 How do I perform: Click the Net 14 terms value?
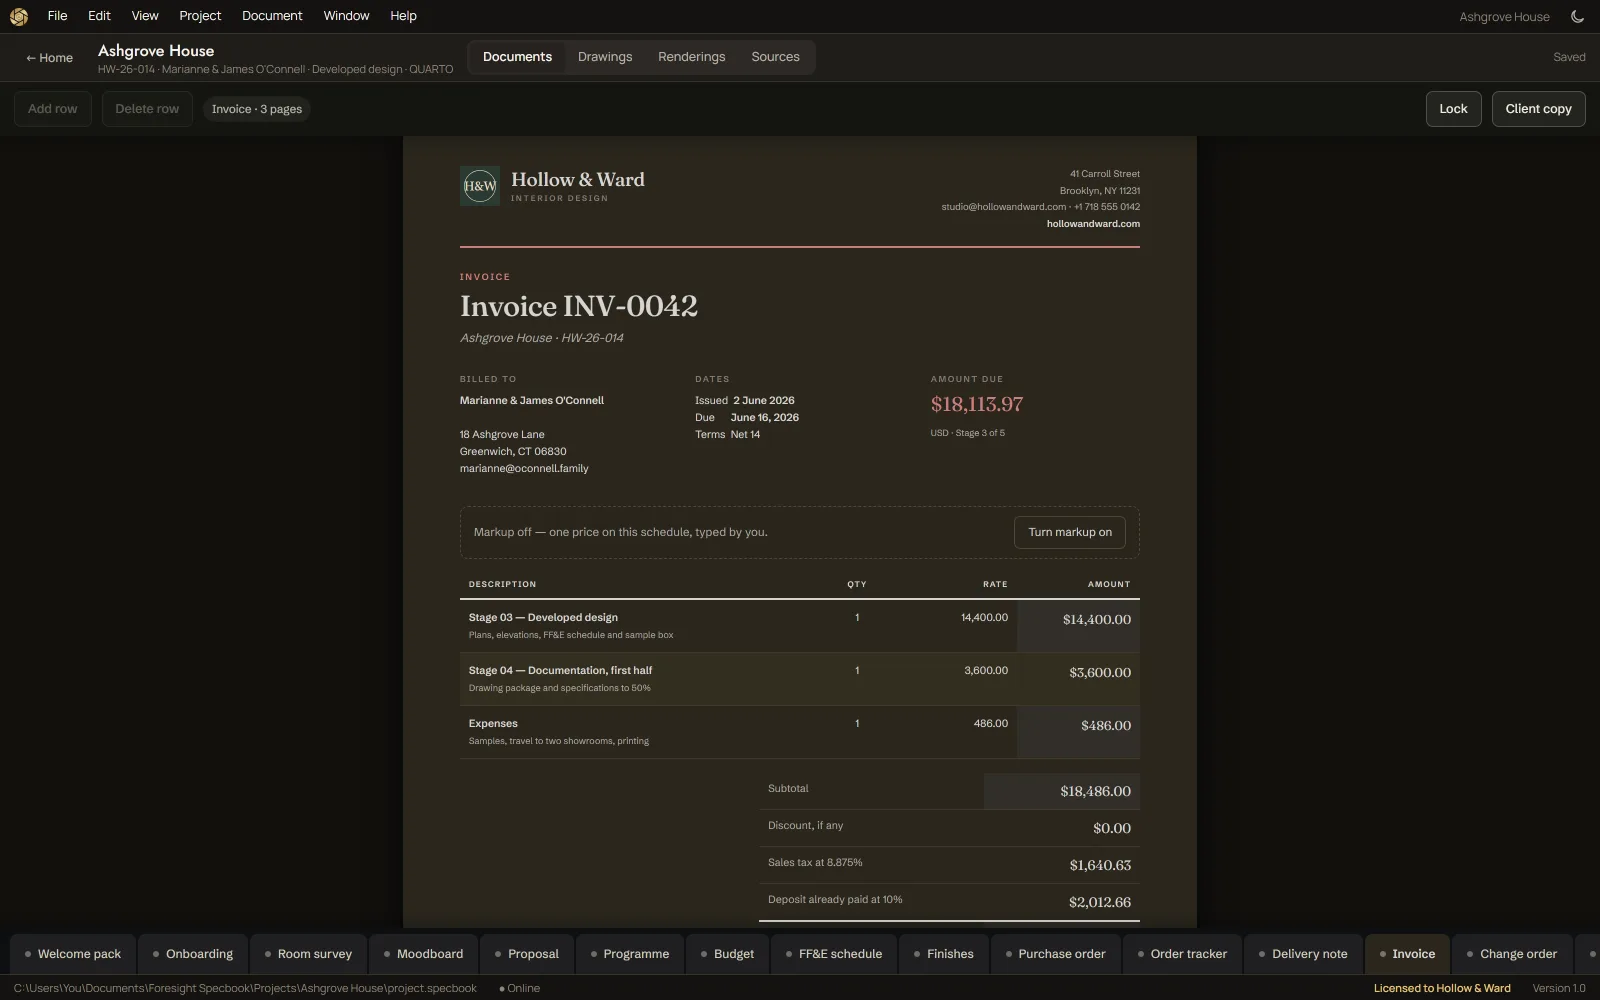point(745,435)
